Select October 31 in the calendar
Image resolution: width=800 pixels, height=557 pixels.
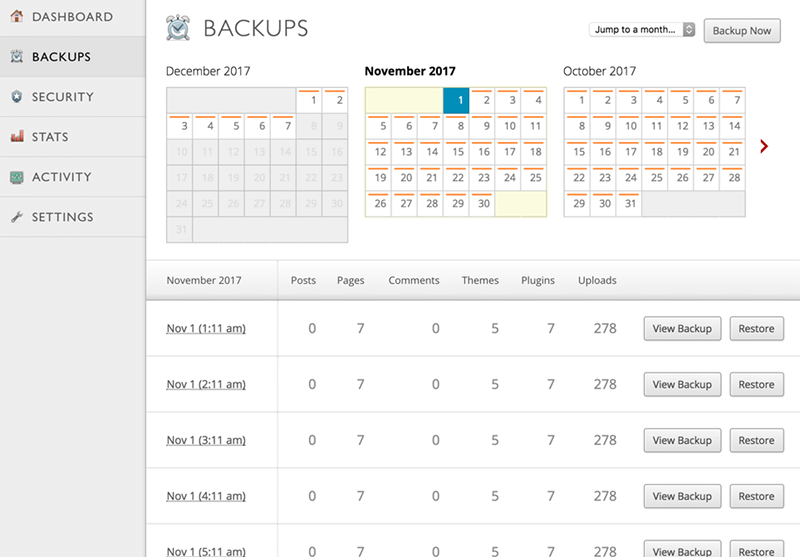pos(629,204)
